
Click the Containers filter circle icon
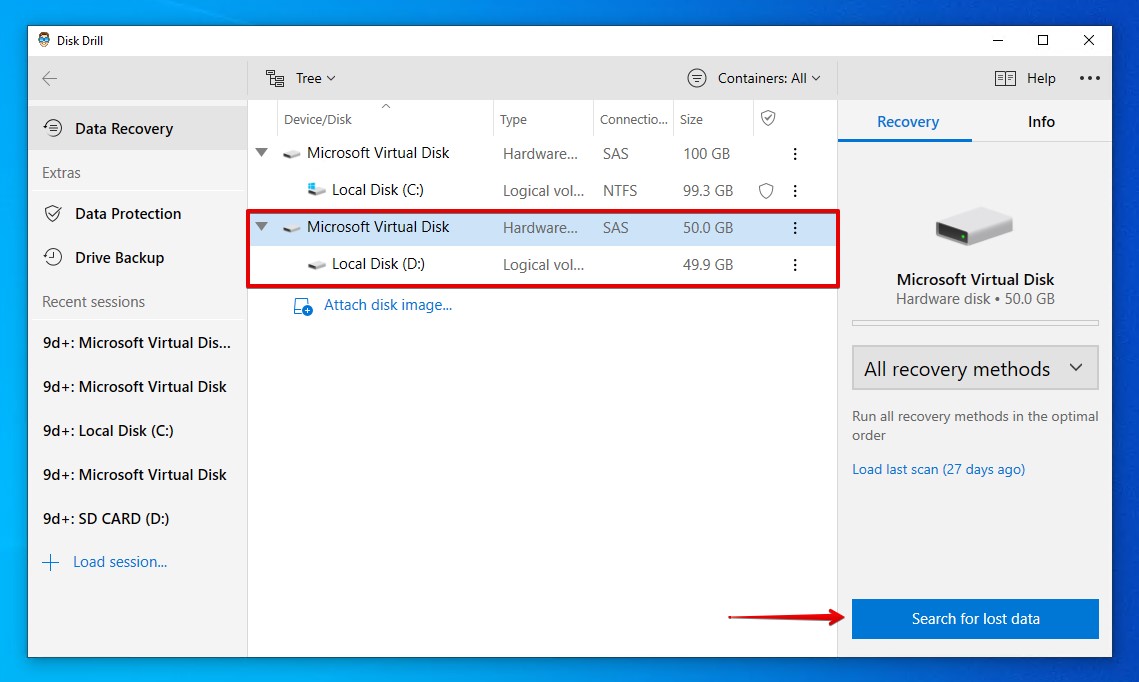click(697, 78)
